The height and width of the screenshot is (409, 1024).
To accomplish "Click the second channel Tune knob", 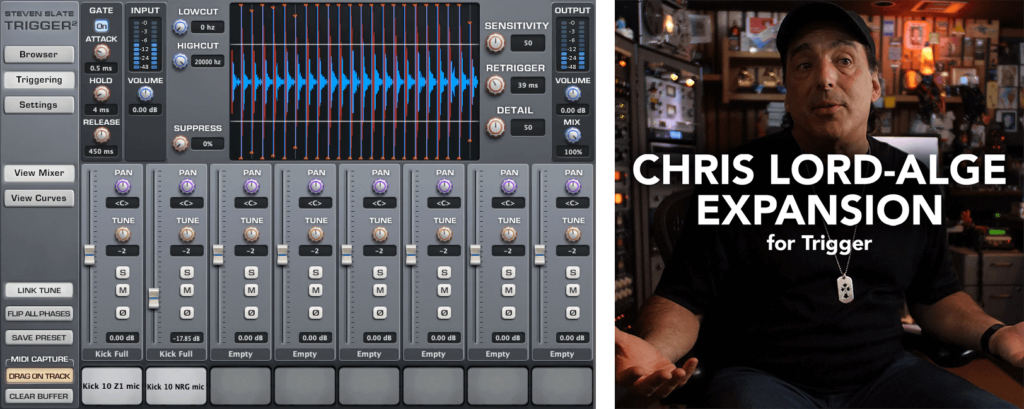I will (x=187, y=235).
